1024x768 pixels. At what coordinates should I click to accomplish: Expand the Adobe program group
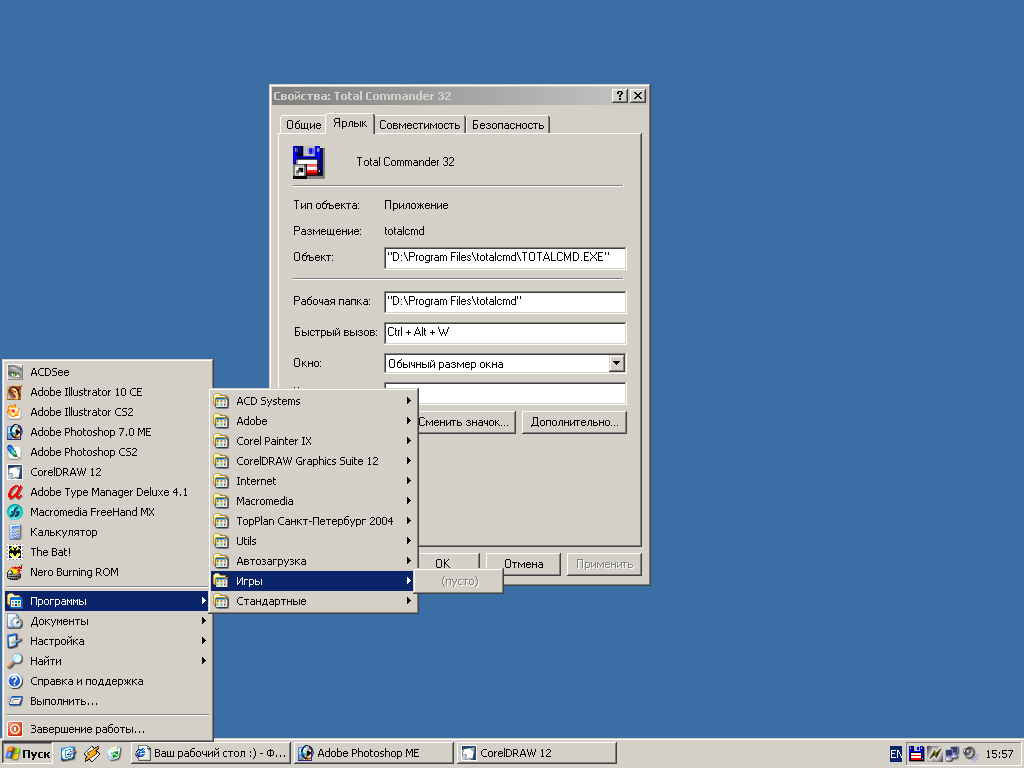[x=313, y=421]
